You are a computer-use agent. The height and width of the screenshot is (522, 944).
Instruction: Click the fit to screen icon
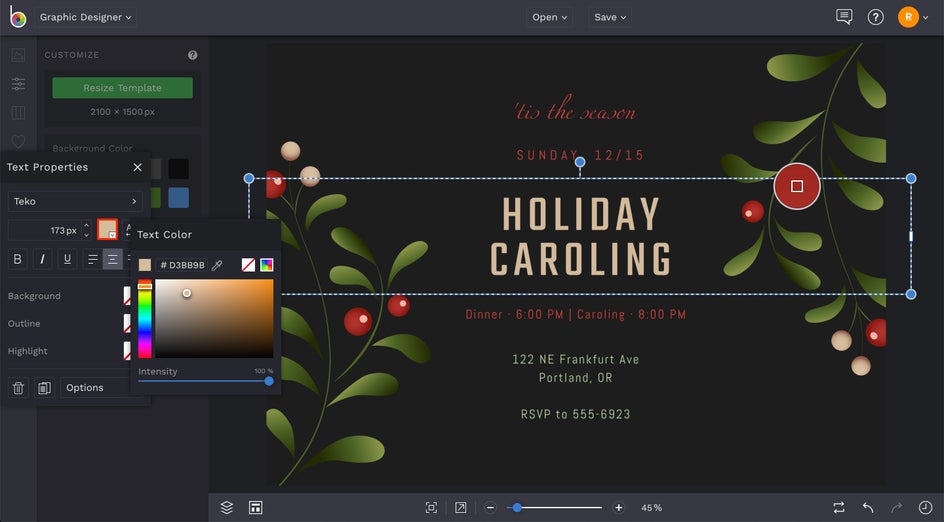431,508
